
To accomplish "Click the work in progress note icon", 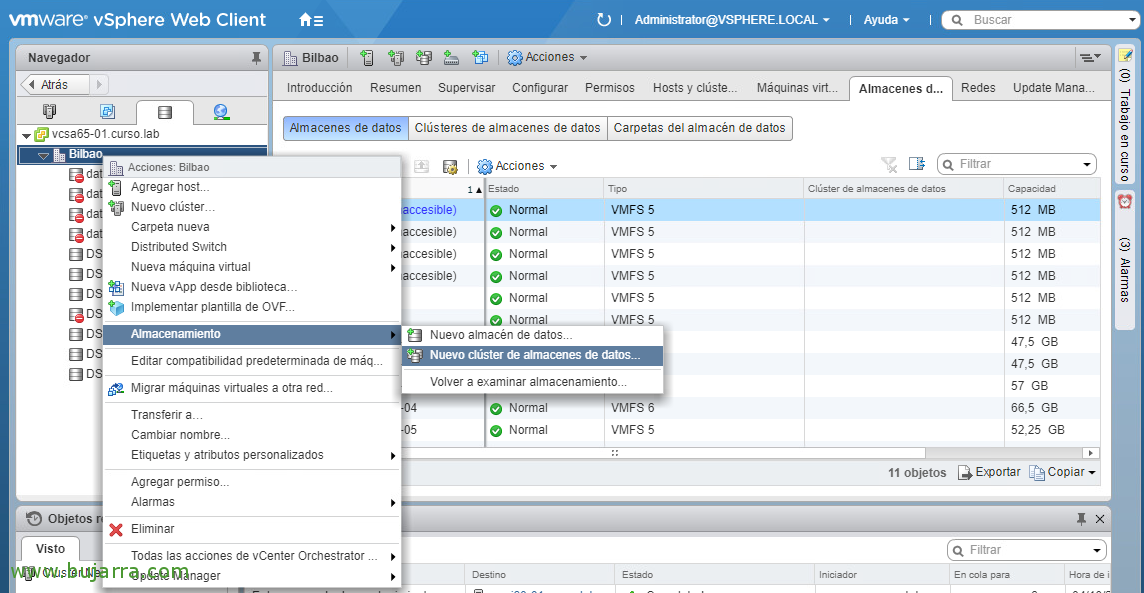I will [1125, 55].
